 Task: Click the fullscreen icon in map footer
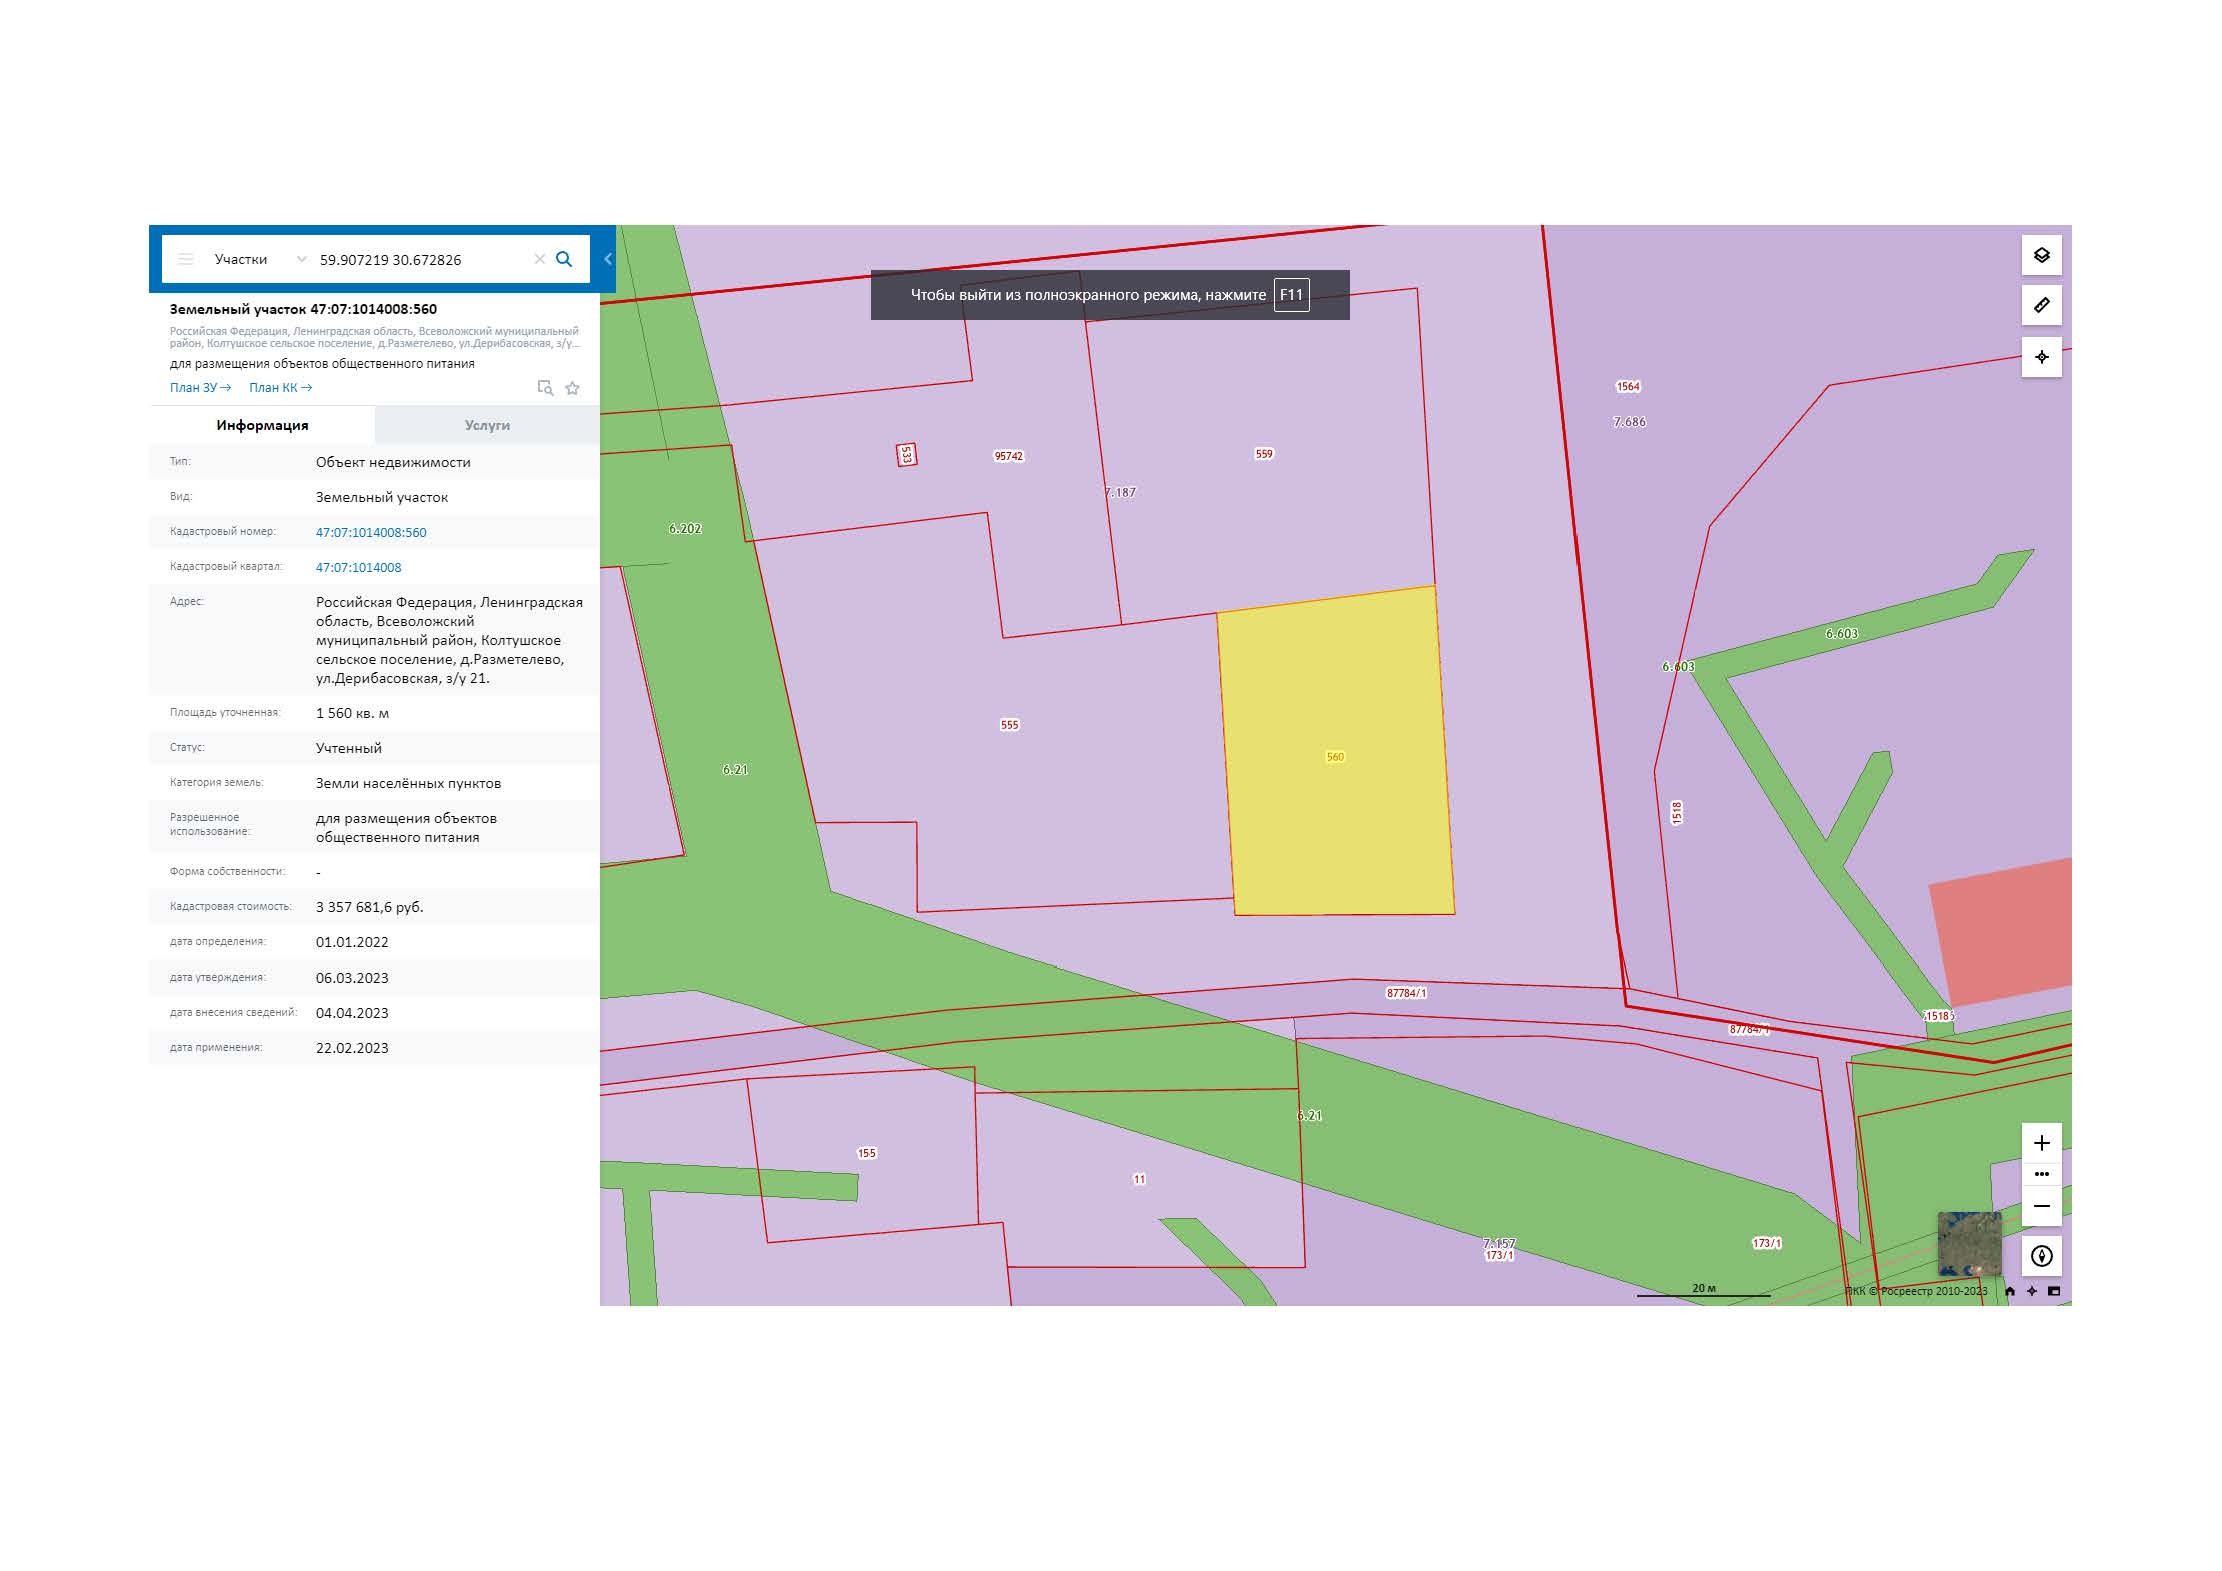2054,1291
